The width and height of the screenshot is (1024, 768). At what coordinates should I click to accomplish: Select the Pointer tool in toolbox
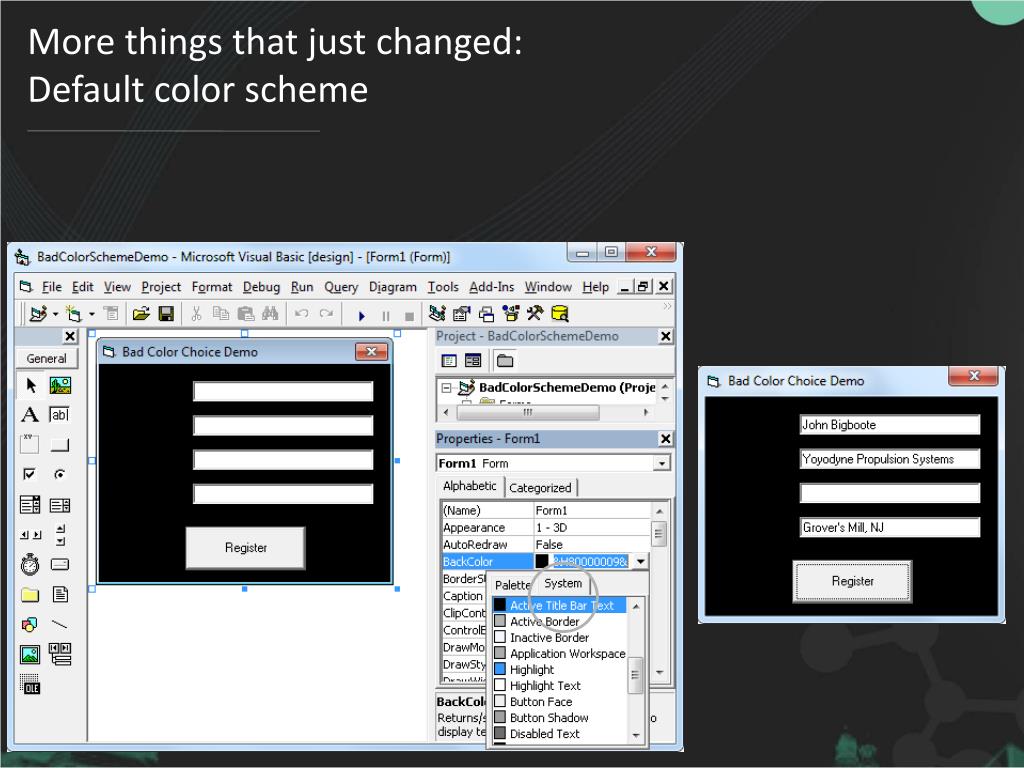(30, 385)
